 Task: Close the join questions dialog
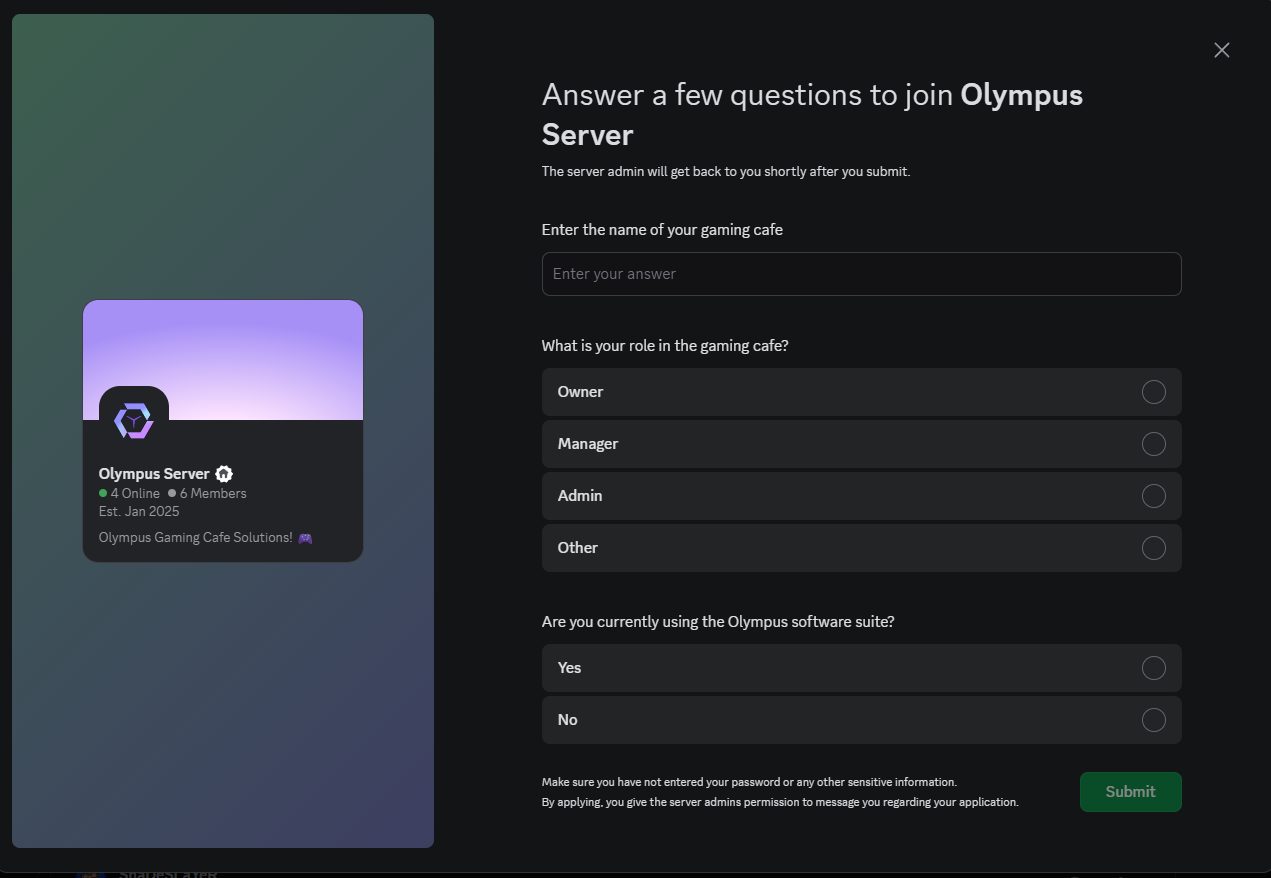click(x=1221, y=49)
